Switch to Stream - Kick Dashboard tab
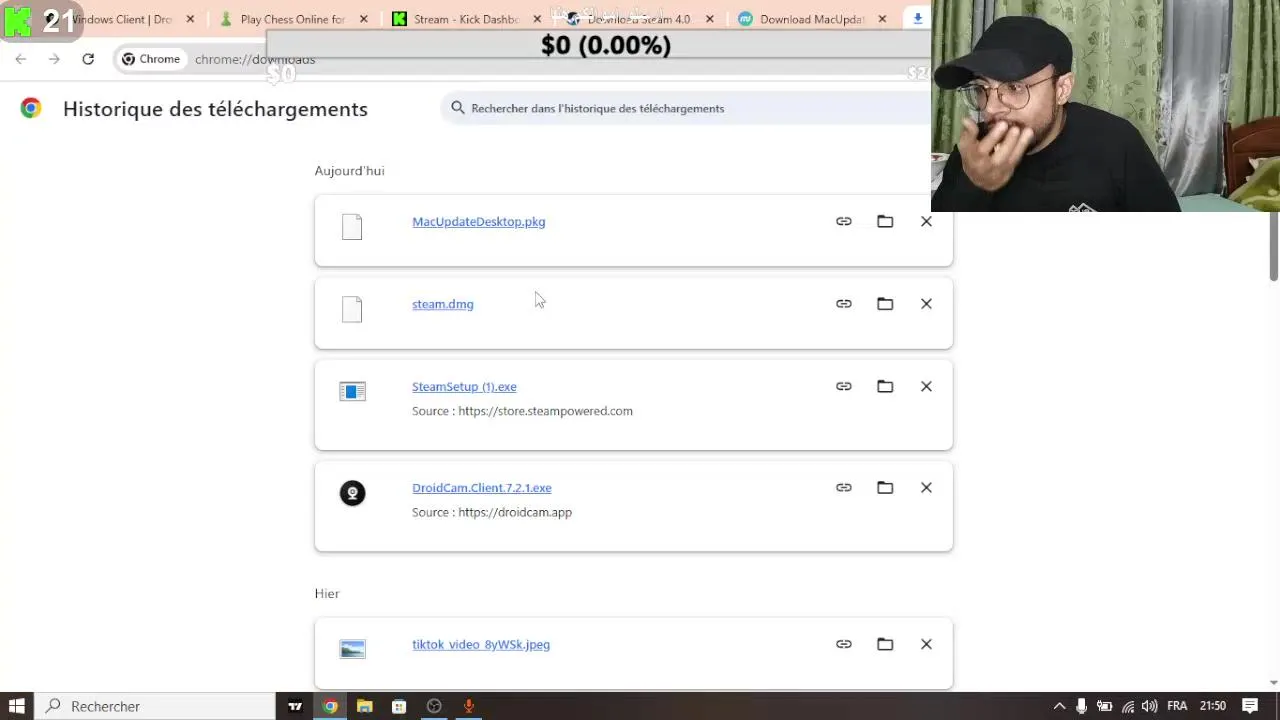Viewport: 1280px width, 720px height. tap(466, 19)
